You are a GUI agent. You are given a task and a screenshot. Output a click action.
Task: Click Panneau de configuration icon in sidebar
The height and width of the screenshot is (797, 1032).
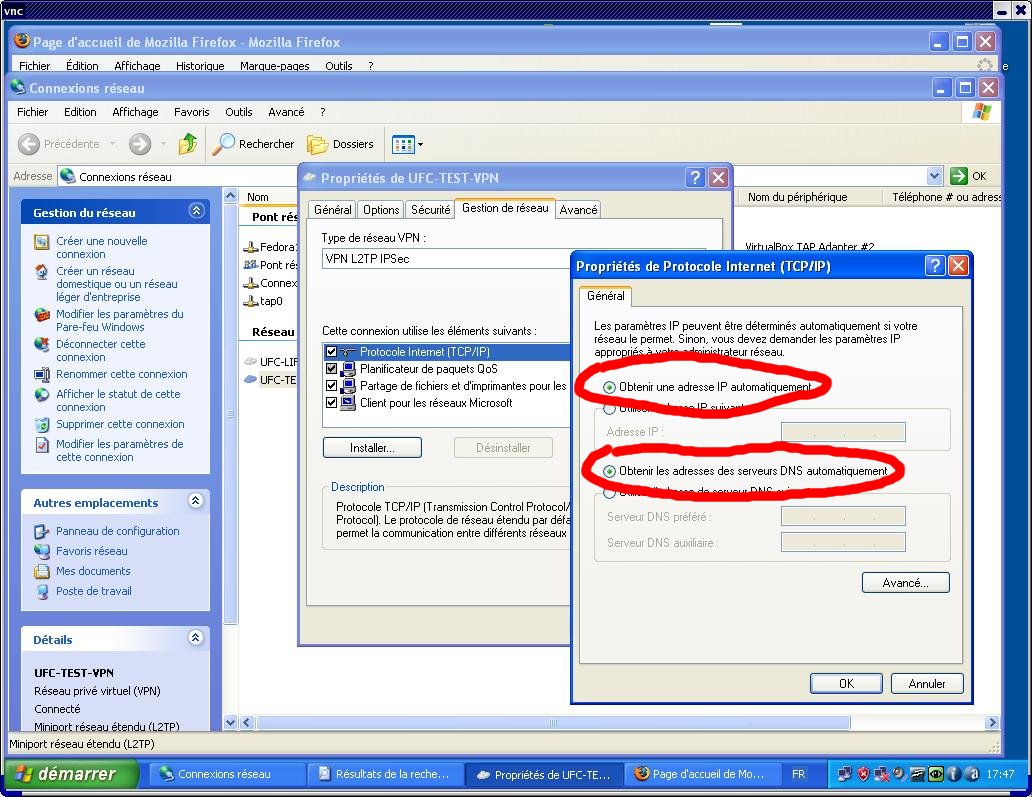(x=42, y=531)
